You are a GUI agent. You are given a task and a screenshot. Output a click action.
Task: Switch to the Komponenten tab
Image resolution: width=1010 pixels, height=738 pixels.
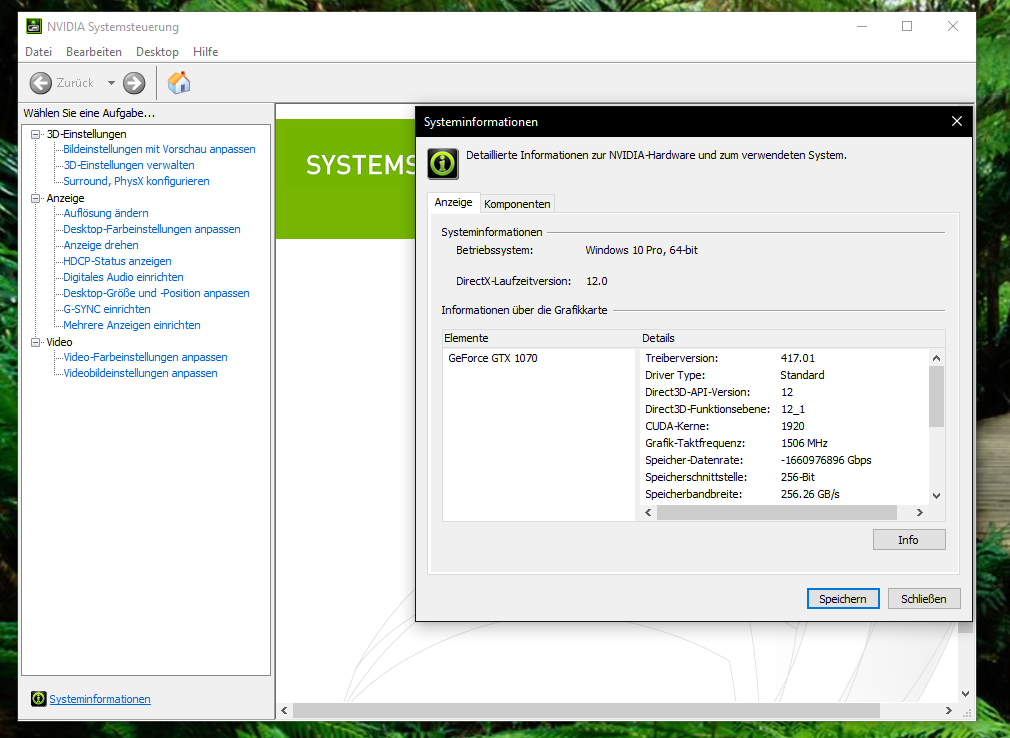click(517, 204)
